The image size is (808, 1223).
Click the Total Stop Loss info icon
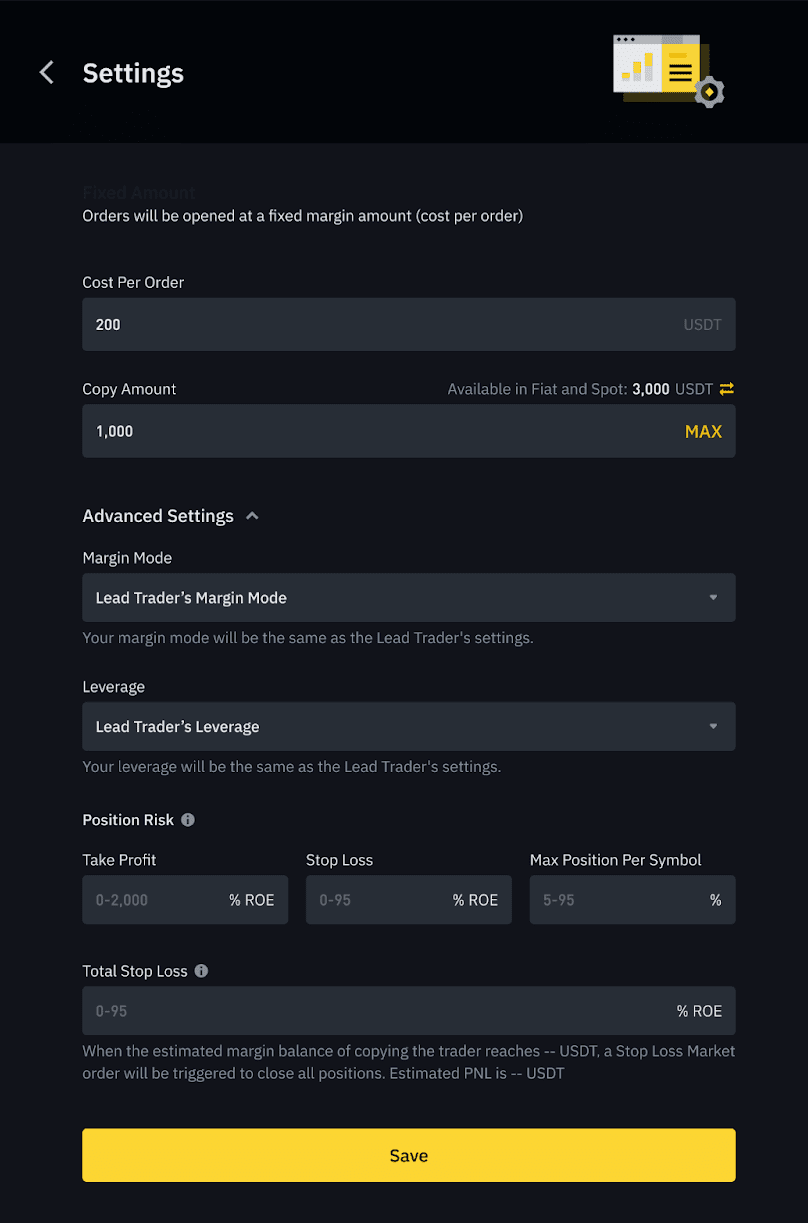pyautogui.click(x=201, y=971)
